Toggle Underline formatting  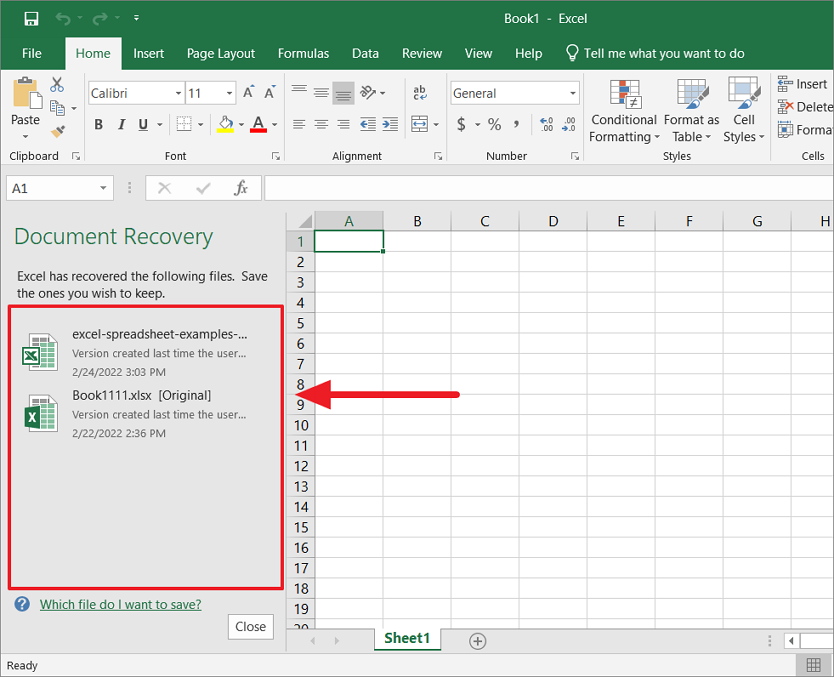[x=143, y=125]
